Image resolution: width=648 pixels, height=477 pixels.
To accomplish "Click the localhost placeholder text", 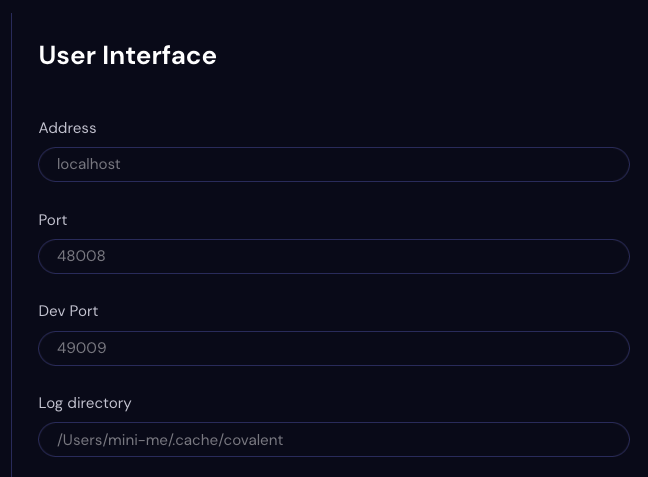I will tap(88, 164).
